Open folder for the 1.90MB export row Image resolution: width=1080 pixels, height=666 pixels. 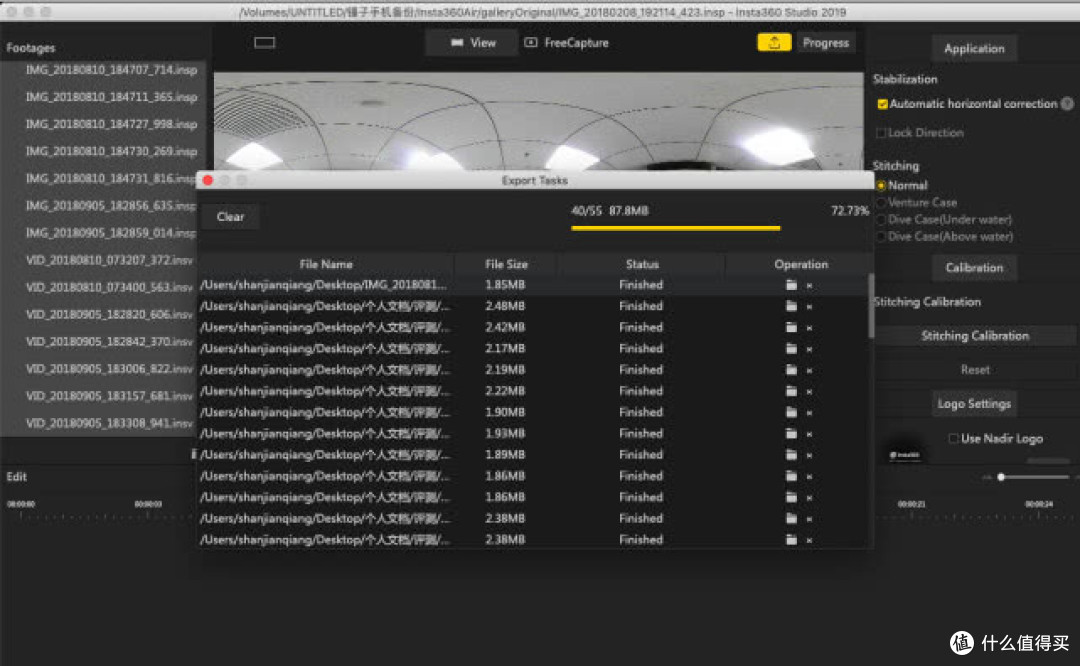[791, 413]
